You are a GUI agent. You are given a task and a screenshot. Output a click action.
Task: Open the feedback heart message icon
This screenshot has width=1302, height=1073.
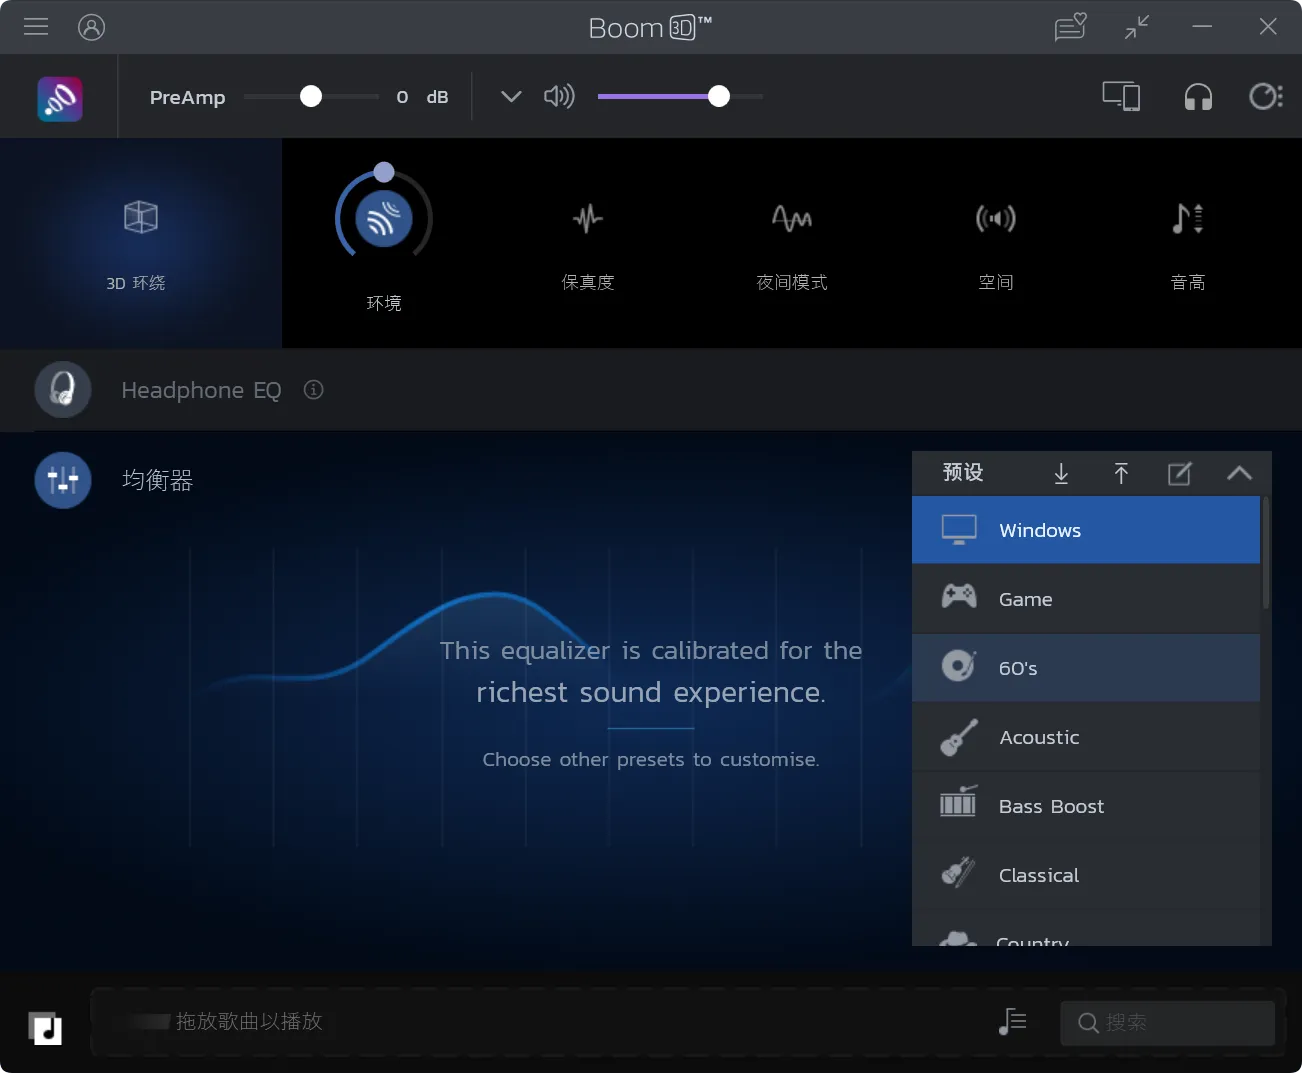point(1070,27)
